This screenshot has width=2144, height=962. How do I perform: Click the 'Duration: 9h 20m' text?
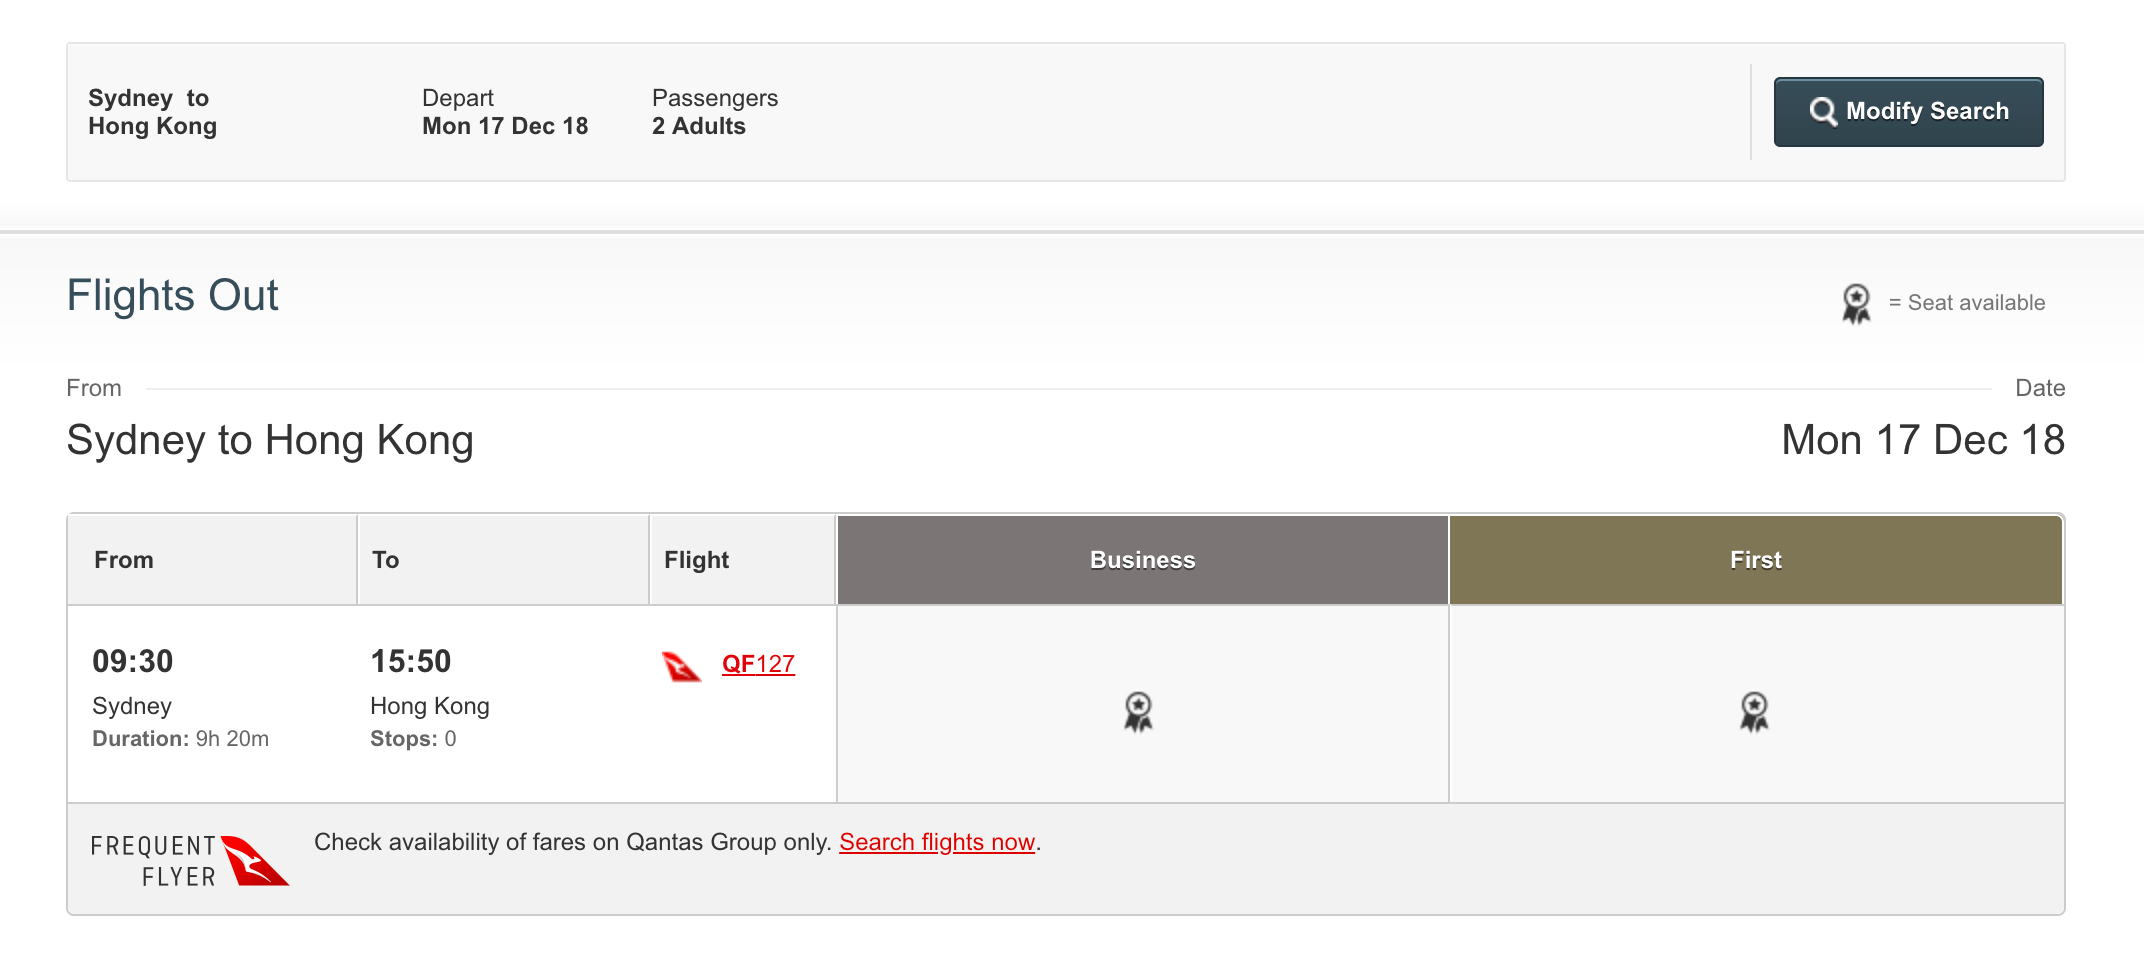181,739
